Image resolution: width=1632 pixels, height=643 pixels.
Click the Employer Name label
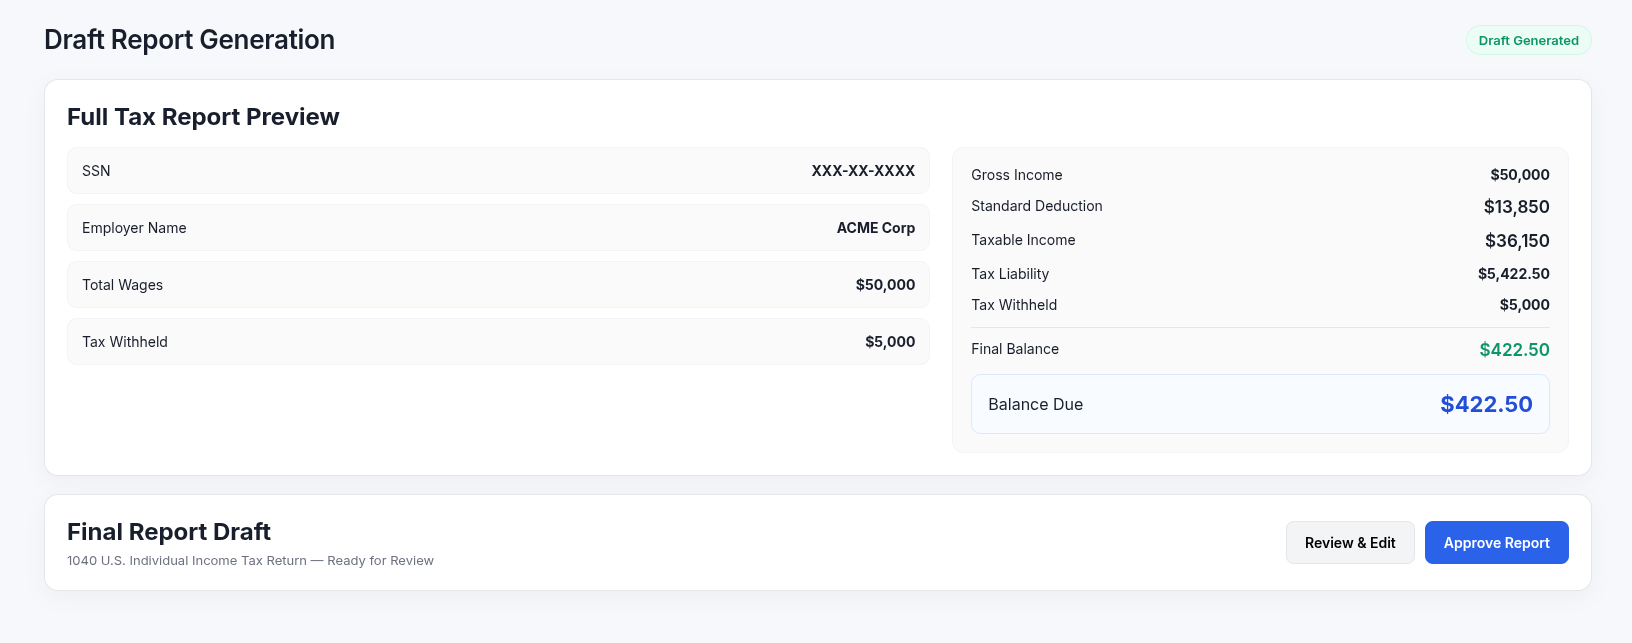pyautogui.click(x=134, y=228)
